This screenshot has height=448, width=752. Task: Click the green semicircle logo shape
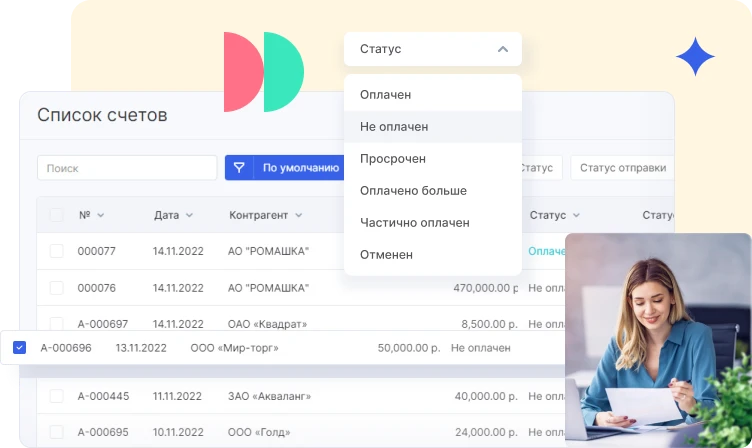point(283,72)
